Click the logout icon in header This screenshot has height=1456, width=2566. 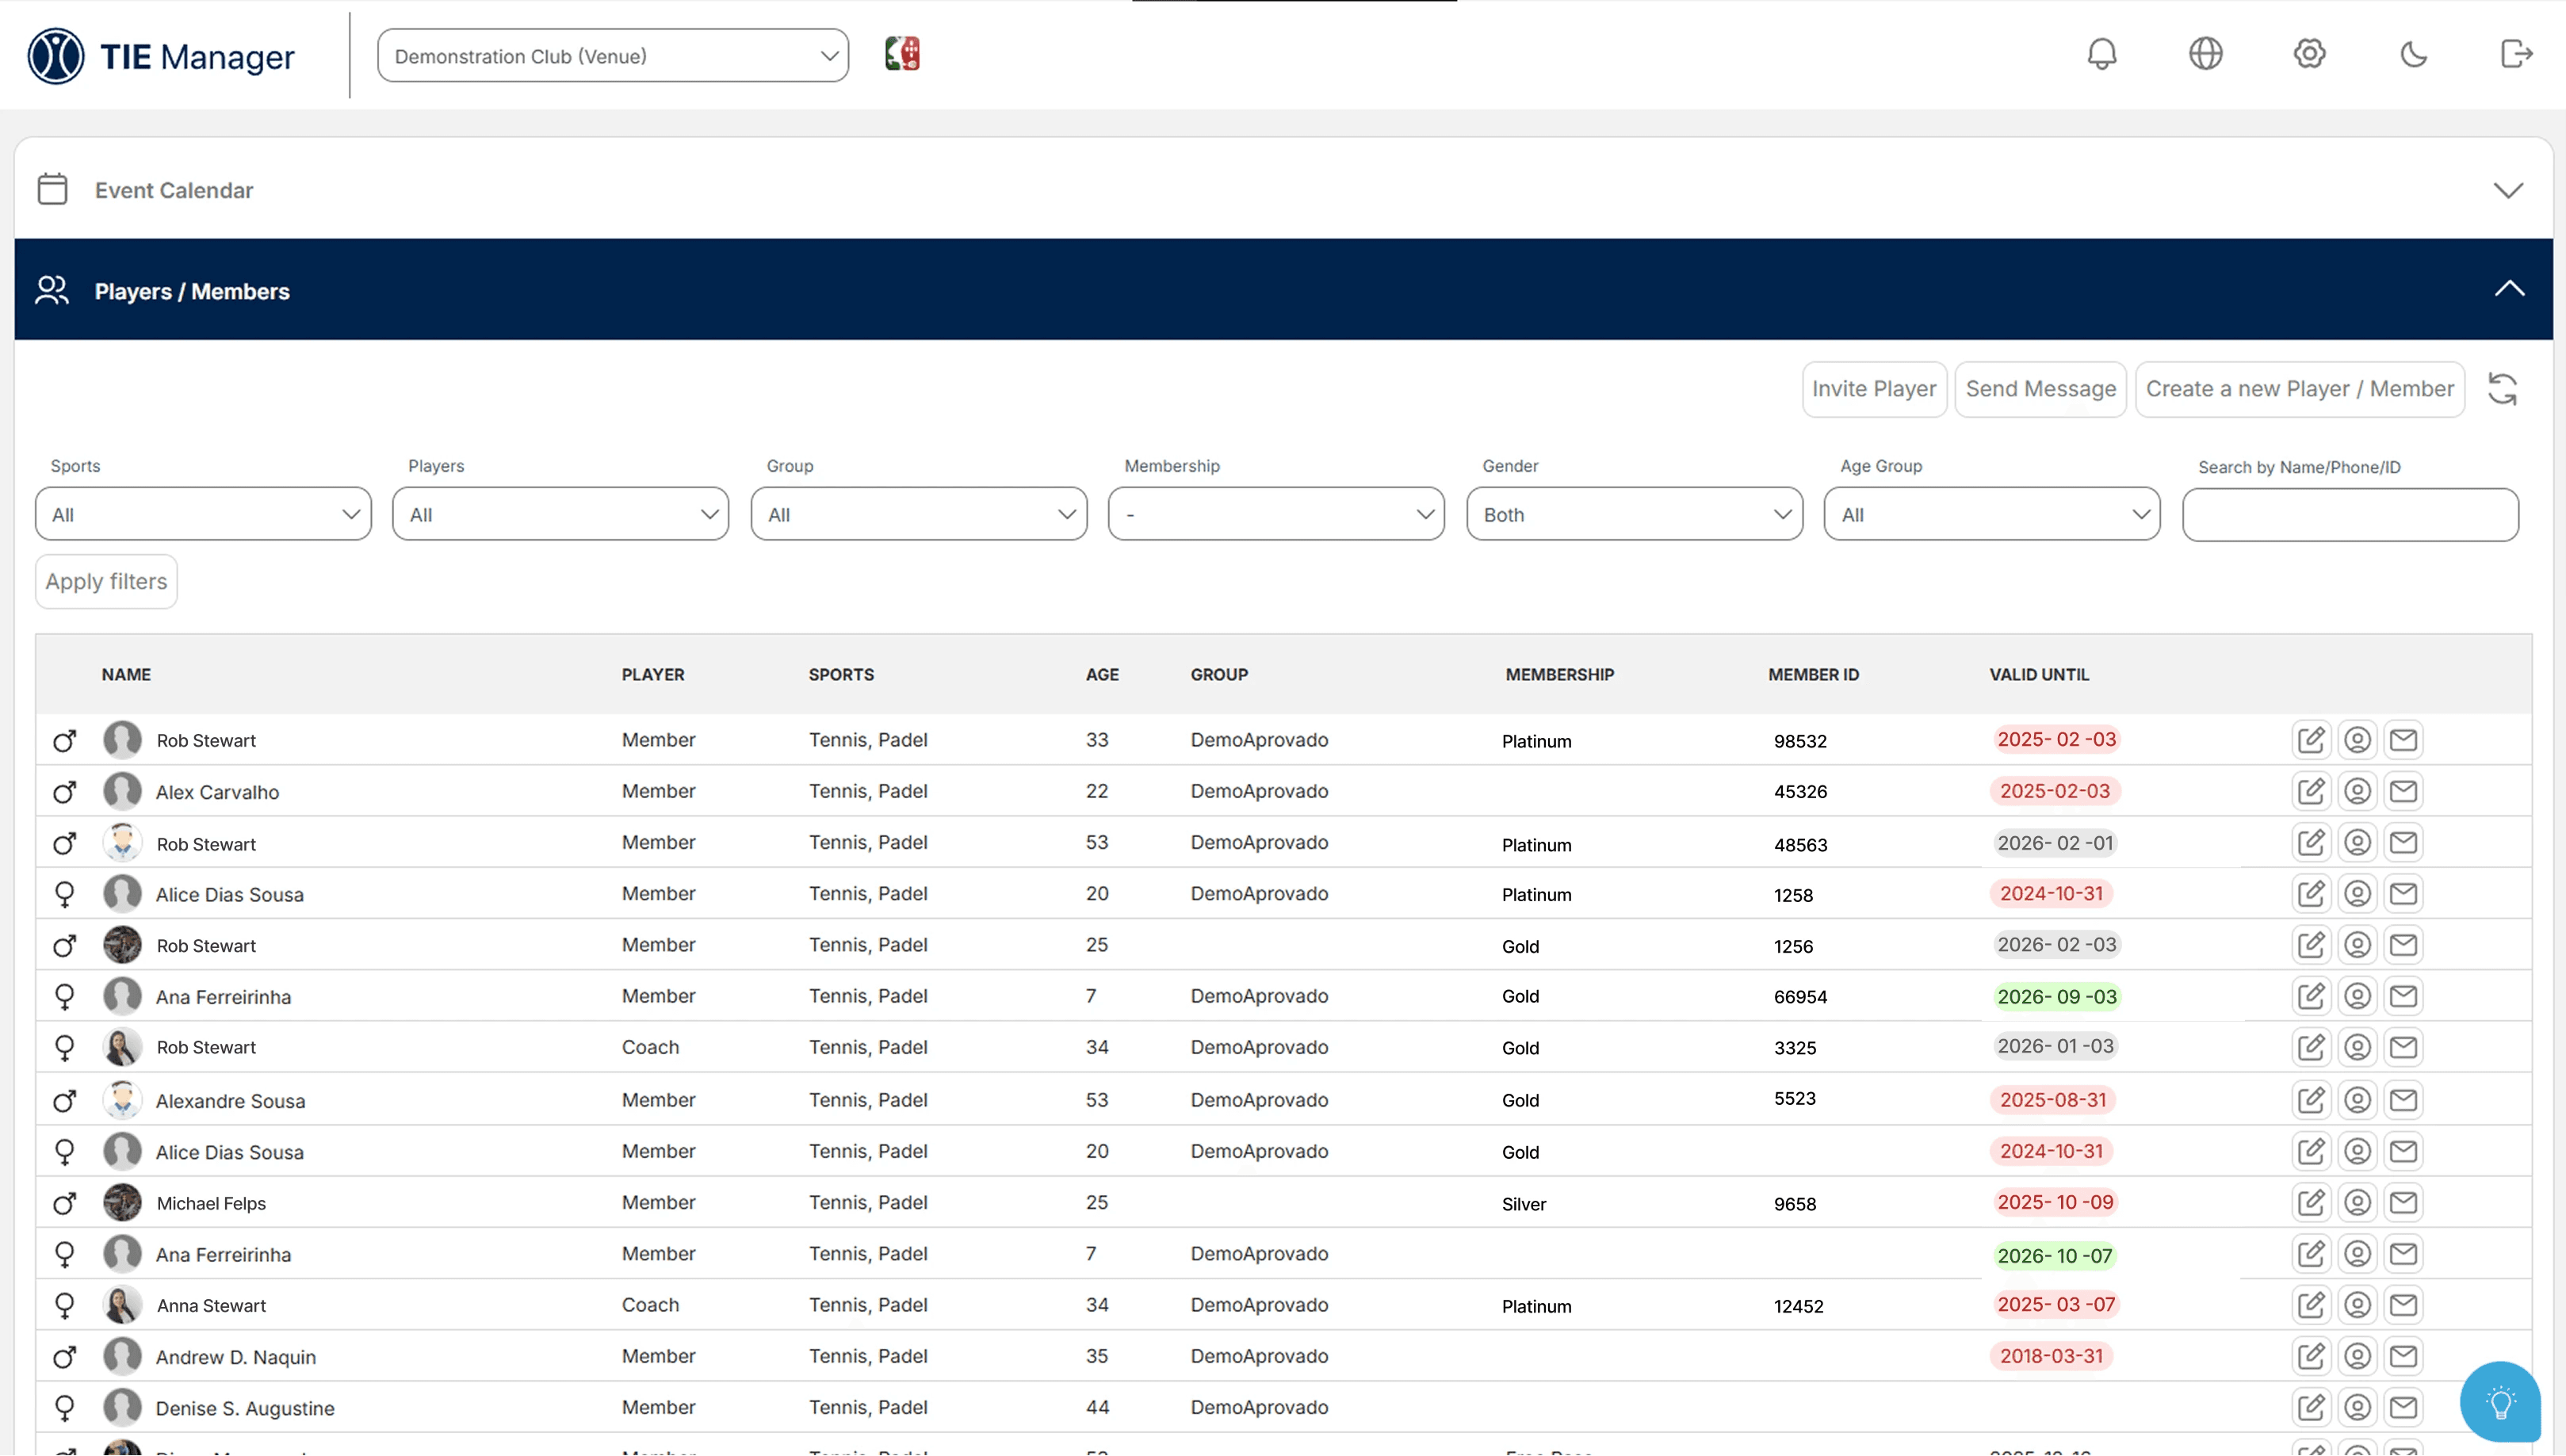click(x=2516, y=54)
